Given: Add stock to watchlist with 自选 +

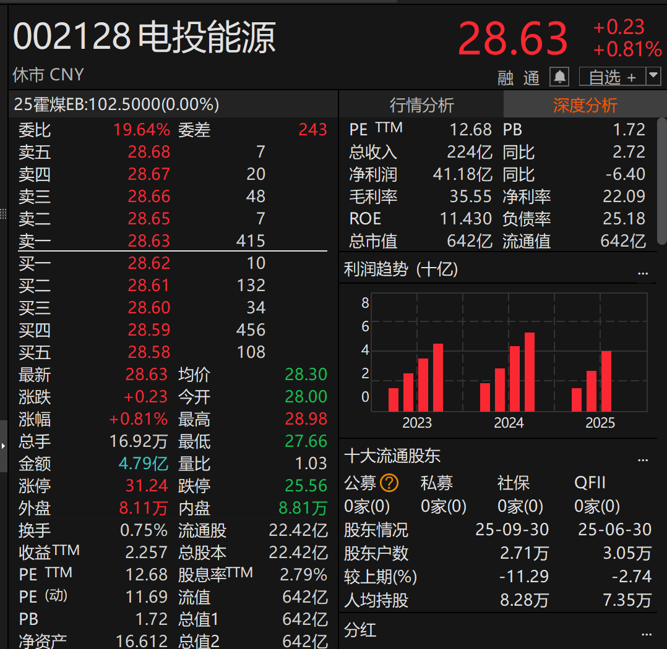Looking at the screenshot, I should point(611,77).
